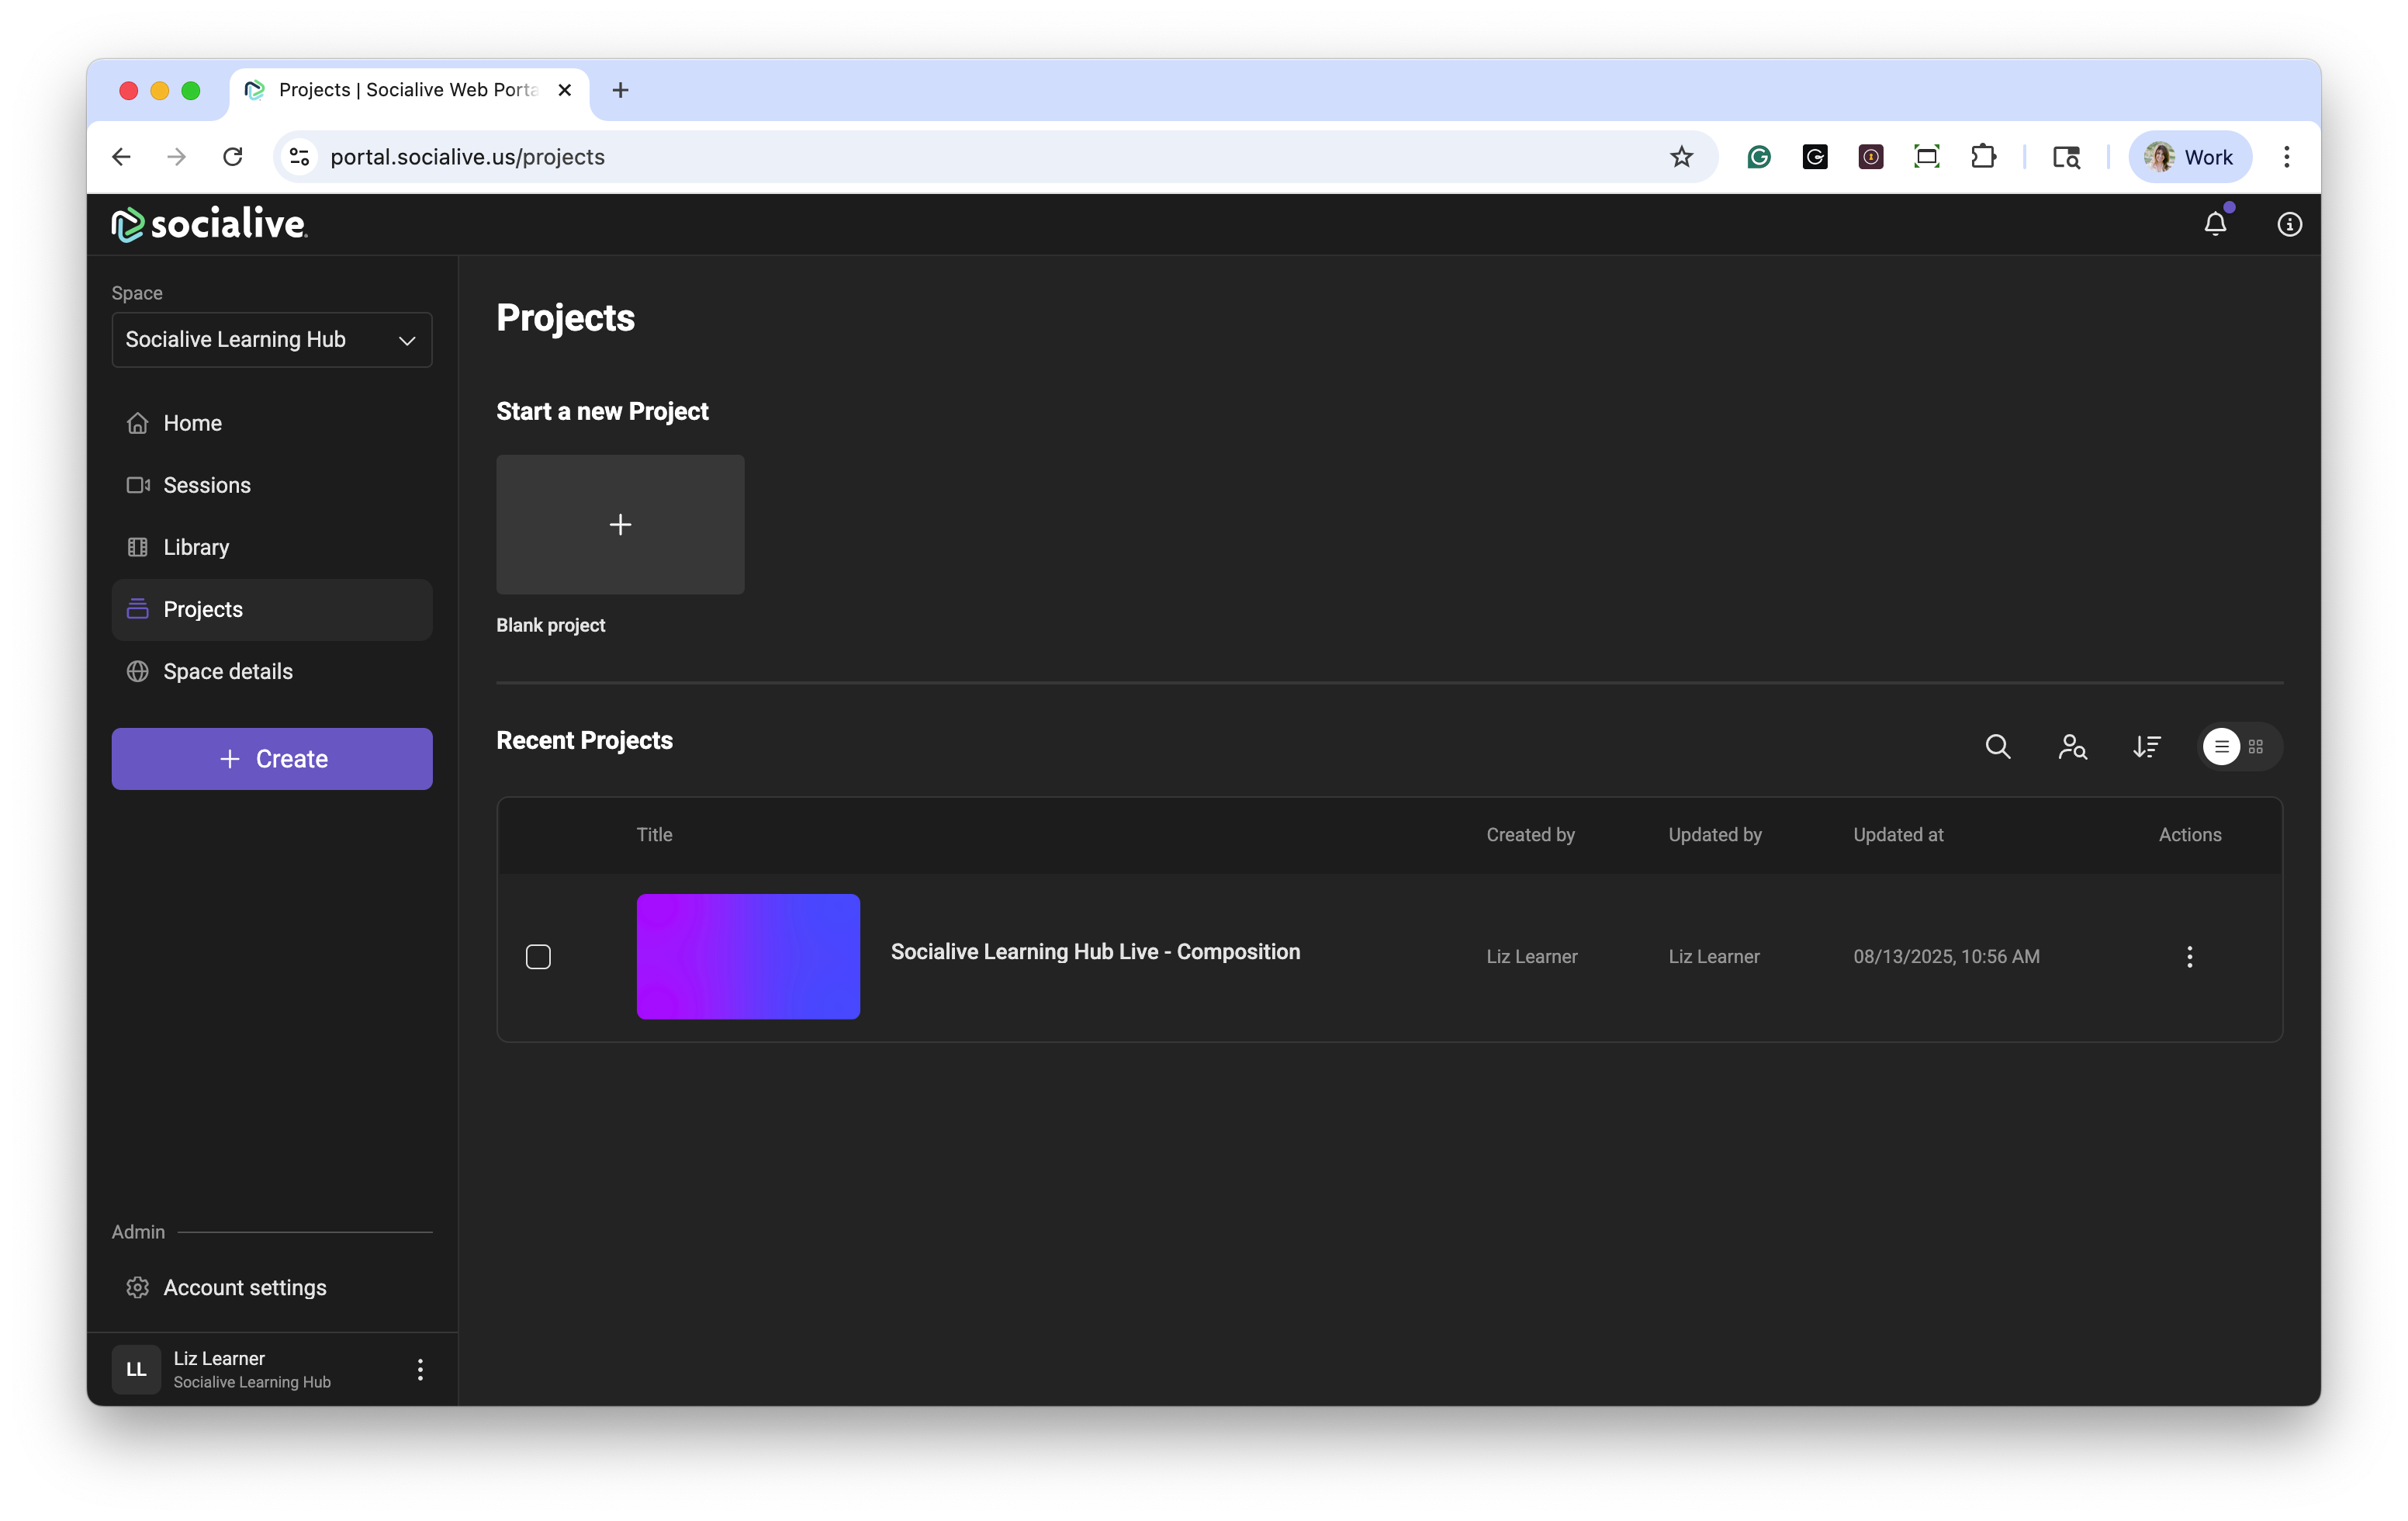Expand the Socialive Learning Hub space dropdown

coord(272,340)
